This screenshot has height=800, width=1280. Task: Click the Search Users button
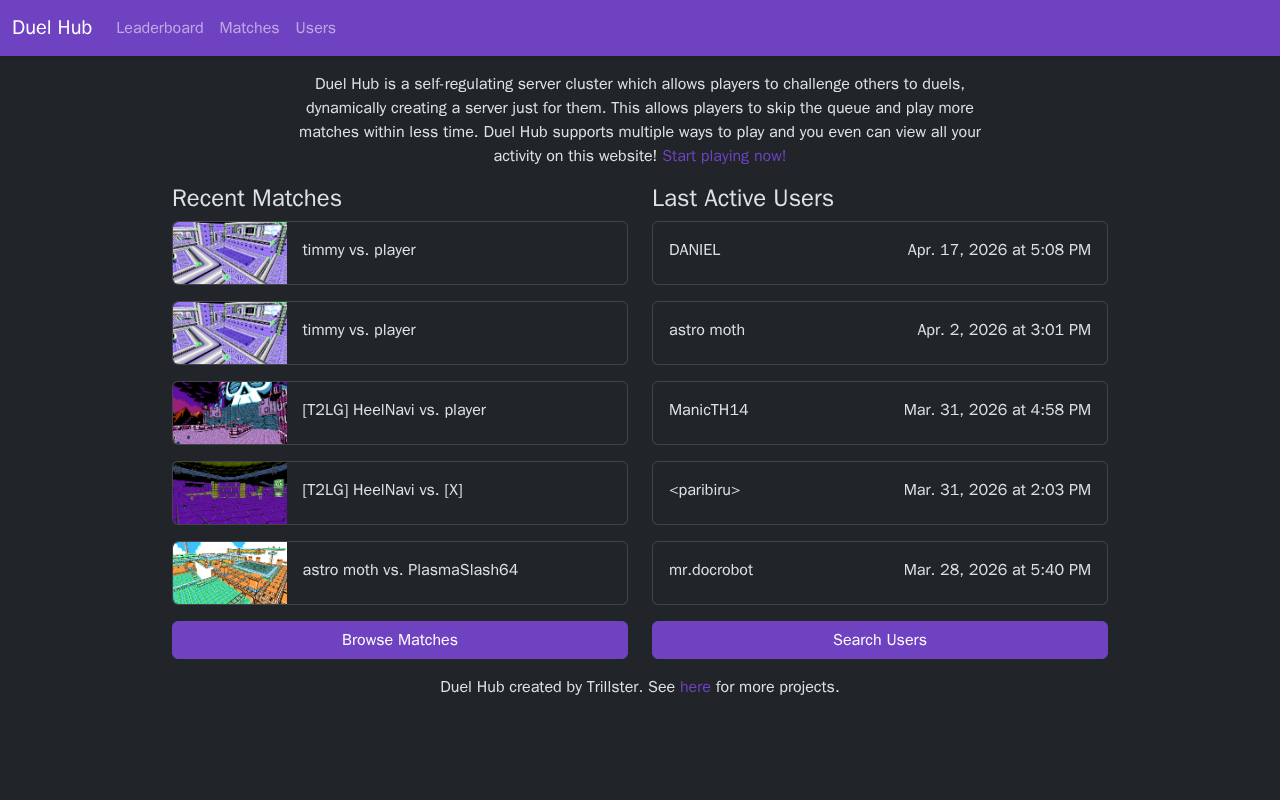[880, 640]
